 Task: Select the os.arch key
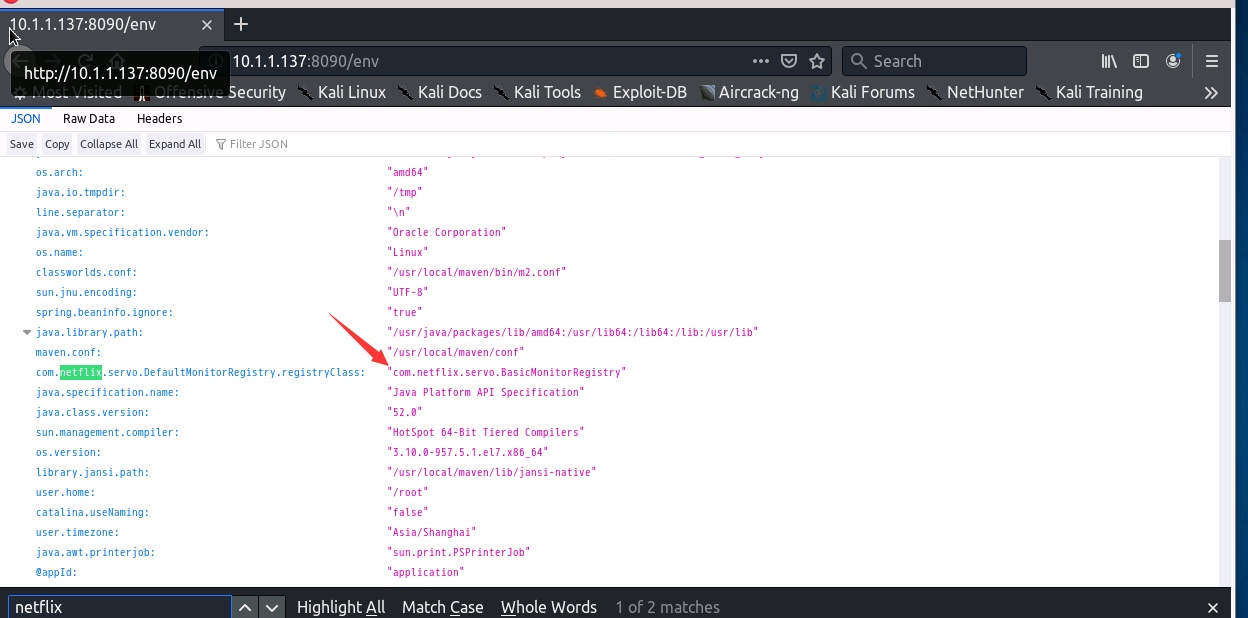coord(60,172)
